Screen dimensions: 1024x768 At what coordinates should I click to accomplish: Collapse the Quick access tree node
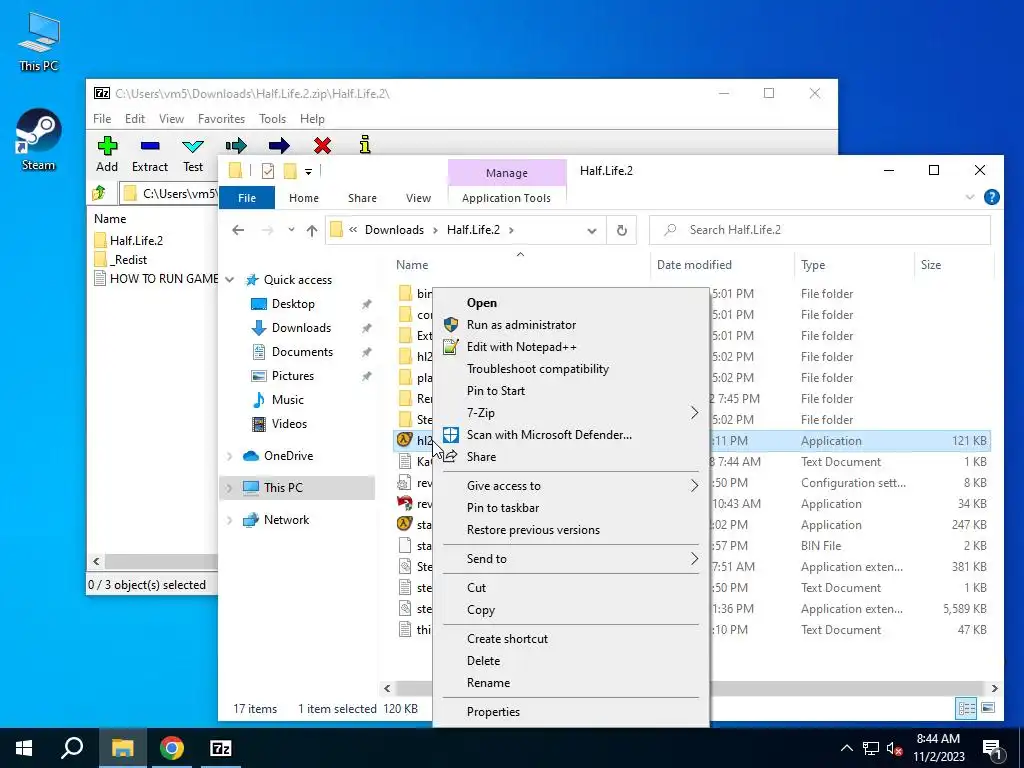[x=230, y=280]
